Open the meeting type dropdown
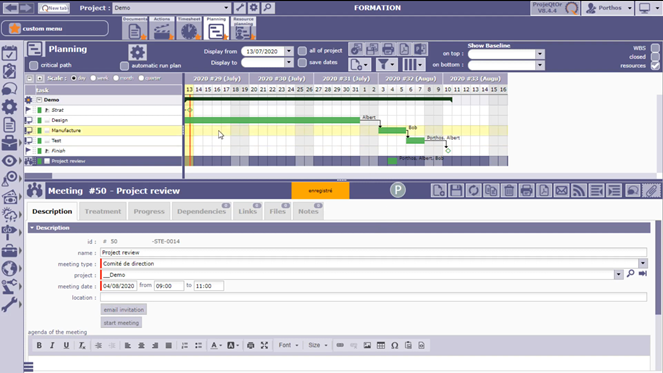 643,263
